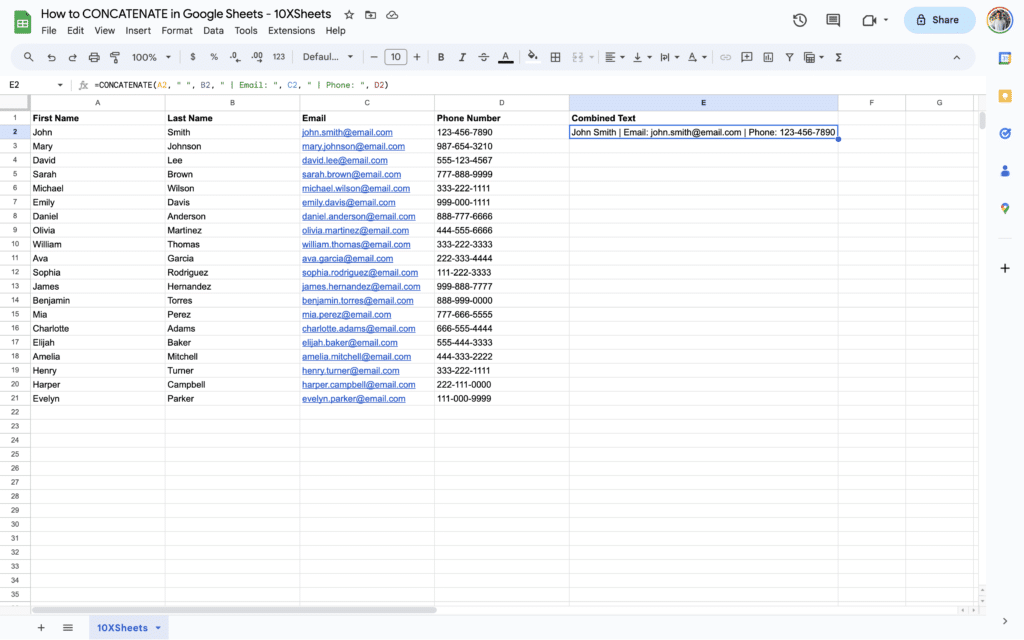The image size is (1024, 640).
Task: Toggle bold formatting
Action: (x=441, y=57)
